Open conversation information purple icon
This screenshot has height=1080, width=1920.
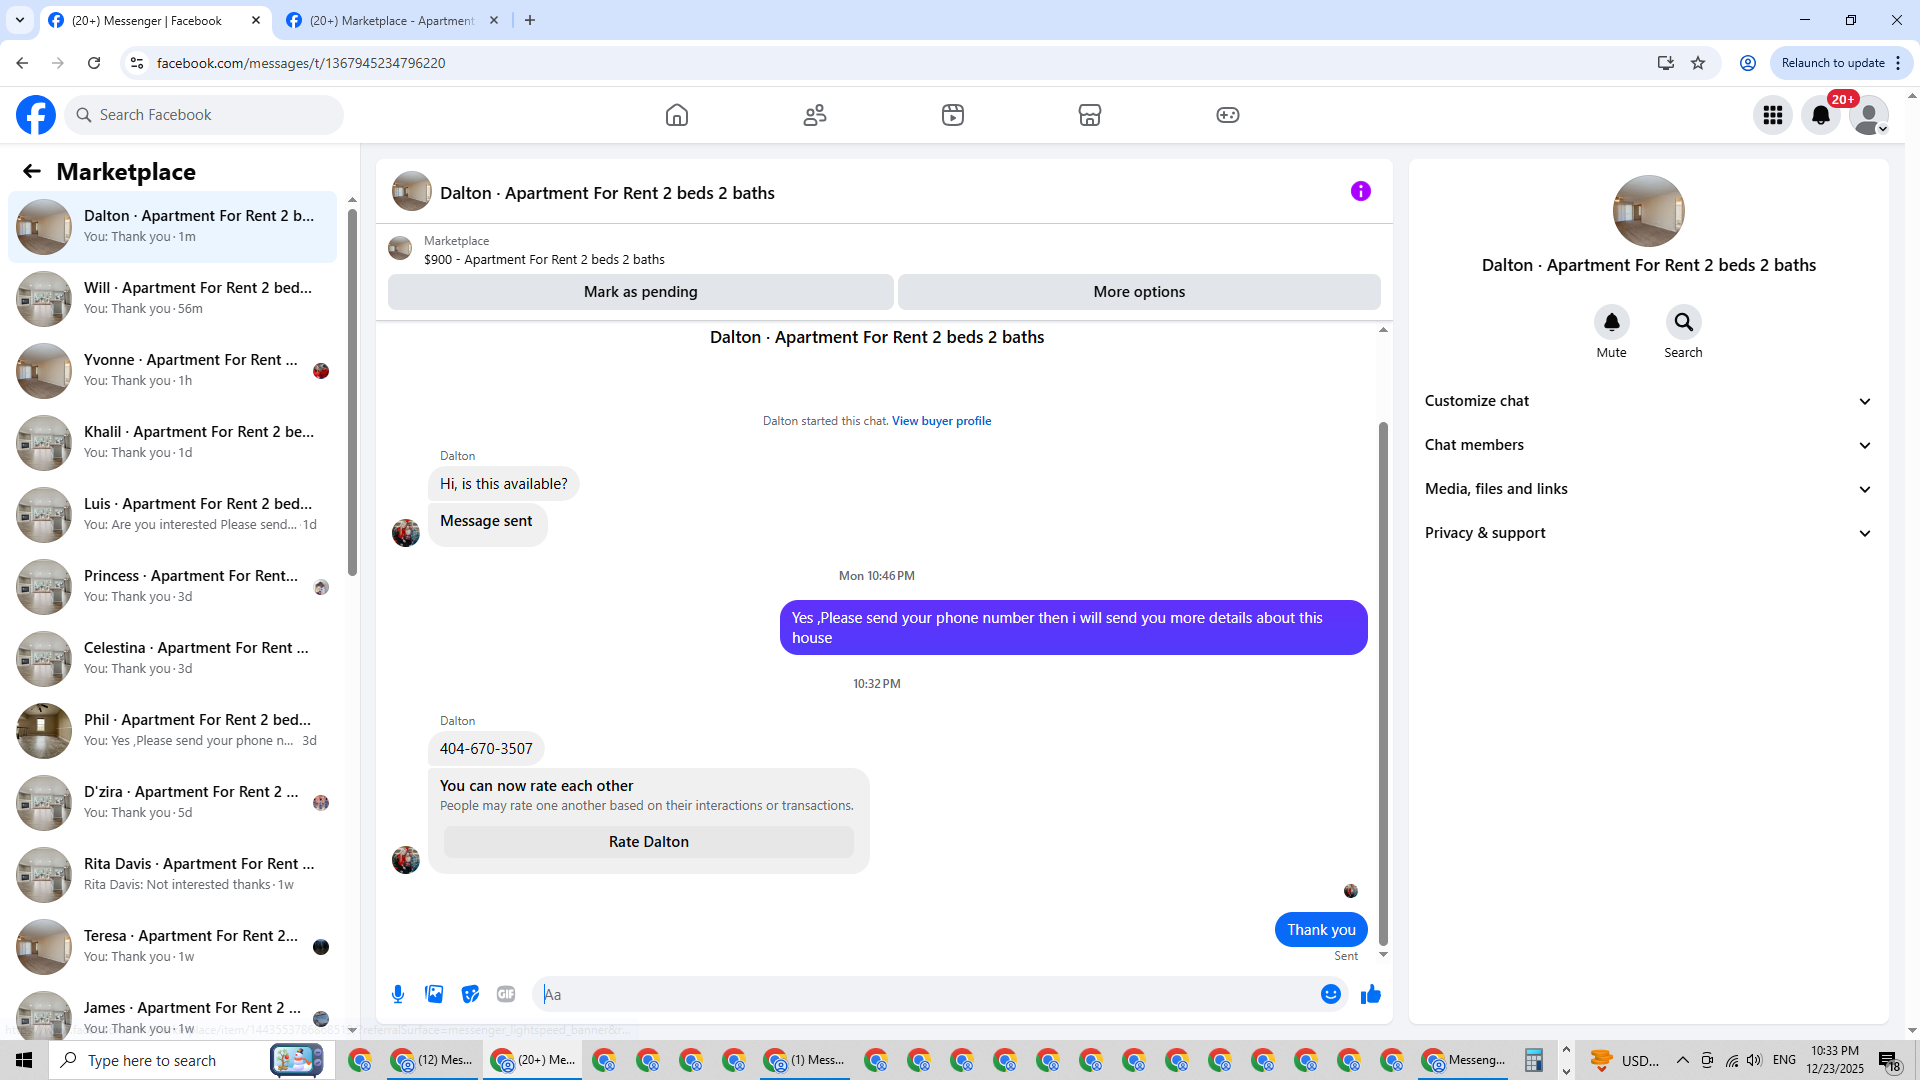point(1360,191)
